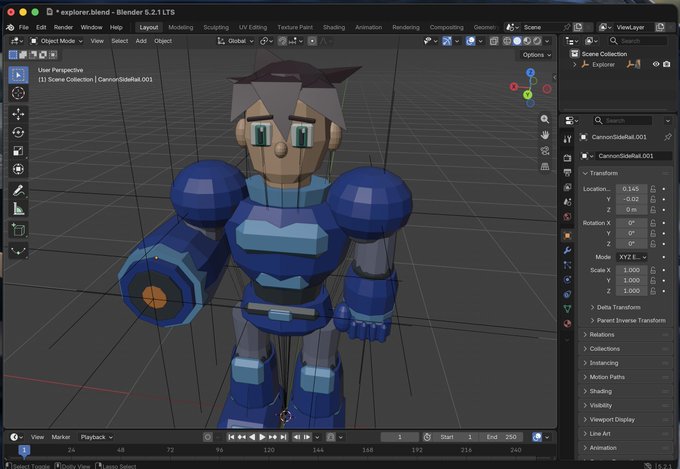The height and width of the screenshot is (469, 680).
Task: Open the Object Data properties tab
Action: coord(567,308)
